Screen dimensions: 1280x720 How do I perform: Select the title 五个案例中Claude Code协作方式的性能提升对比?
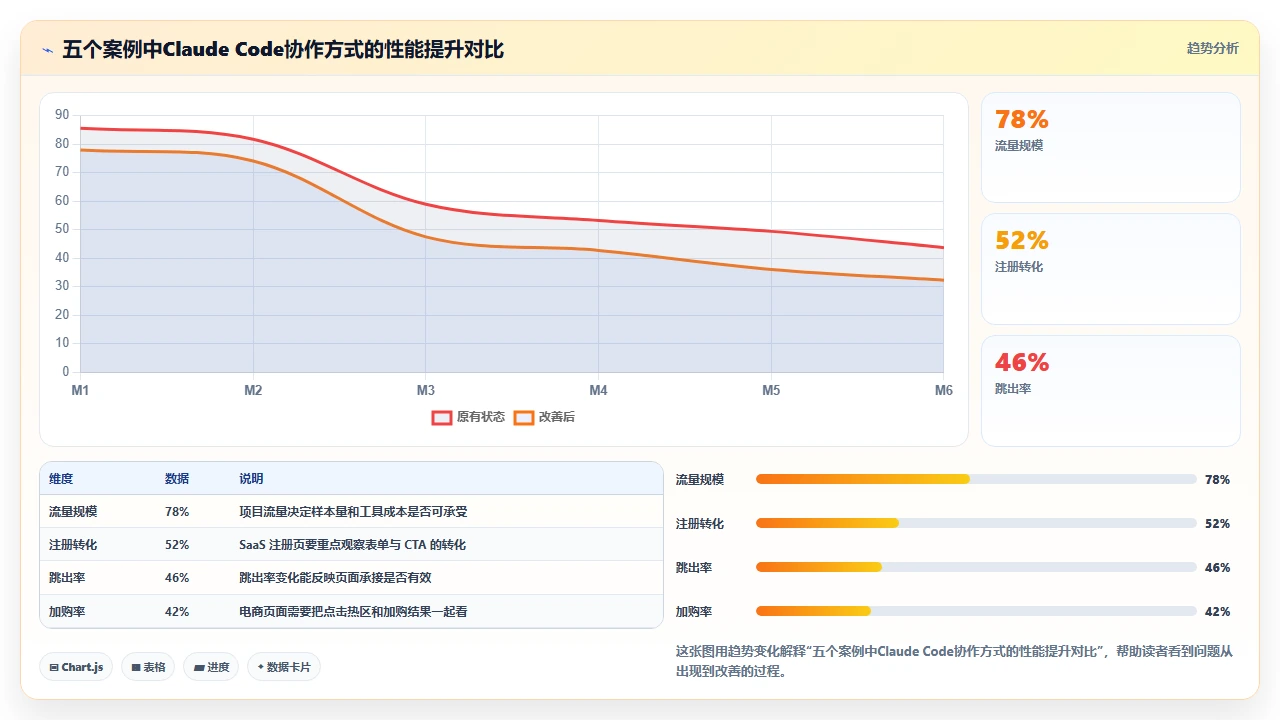pyautogui.click(x=283, y=49)
